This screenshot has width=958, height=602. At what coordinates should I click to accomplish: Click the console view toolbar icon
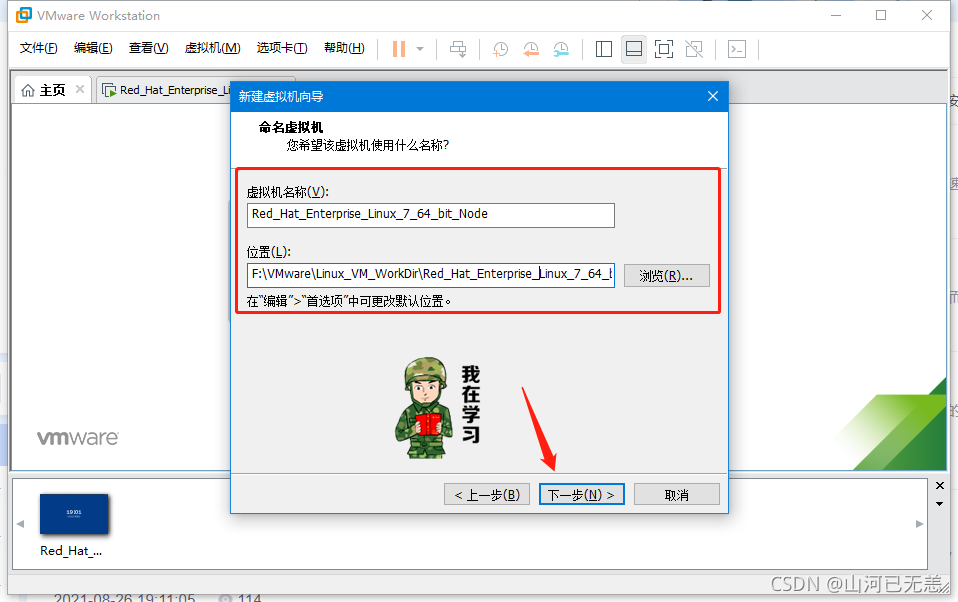[737, 49]
